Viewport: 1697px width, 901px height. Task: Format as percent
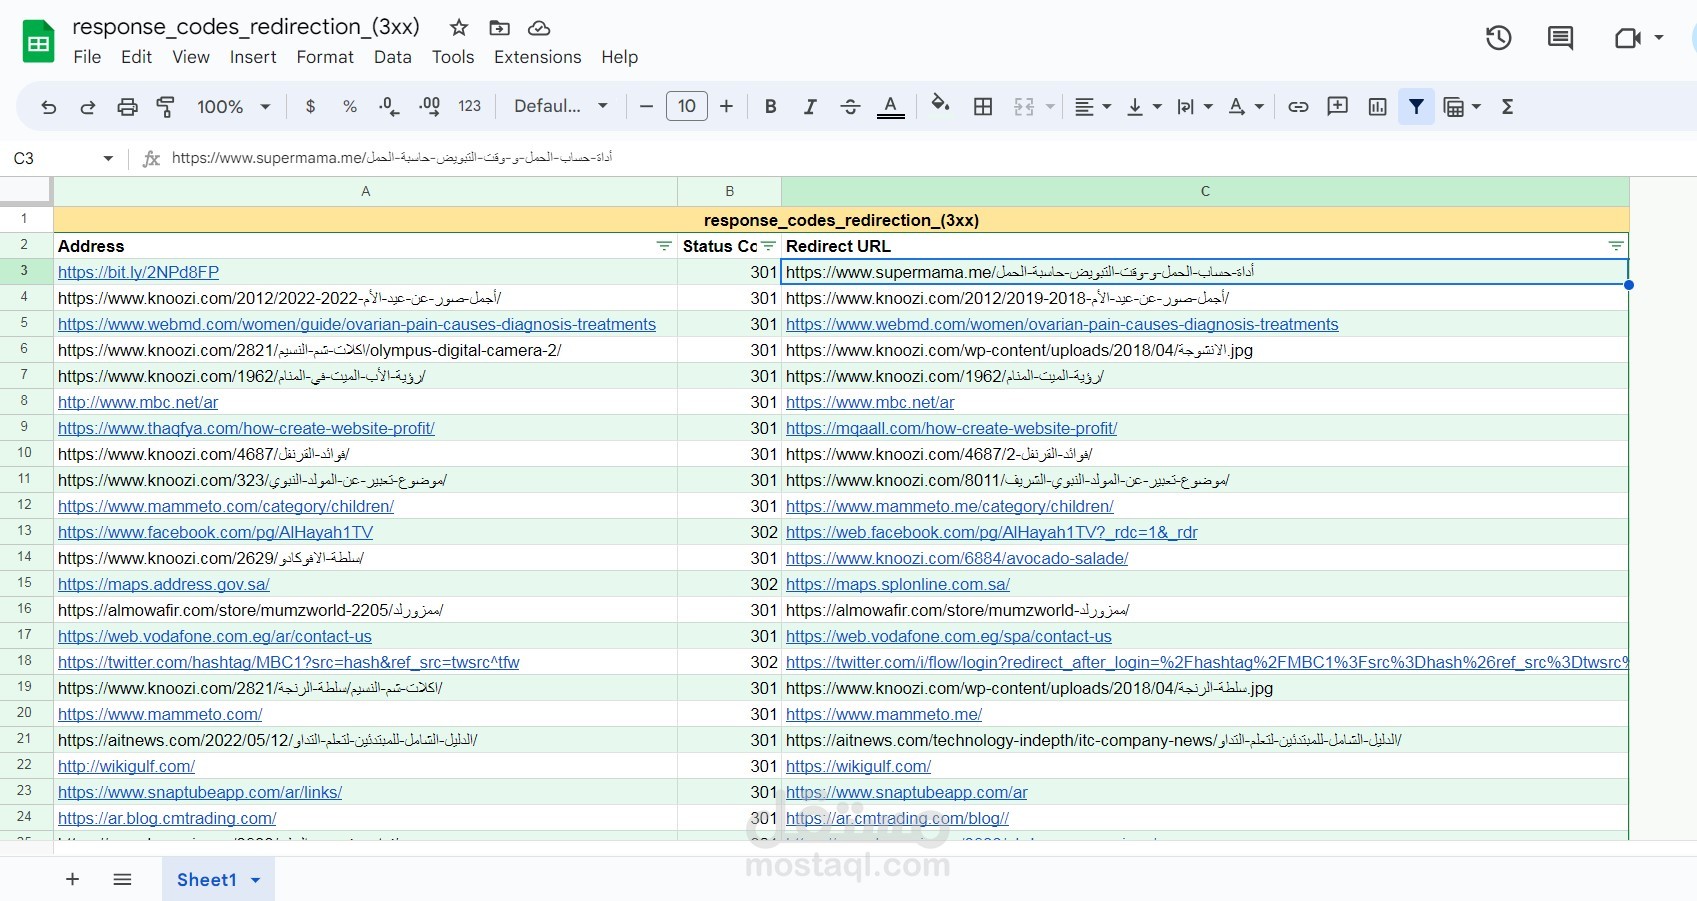[350, 107]
